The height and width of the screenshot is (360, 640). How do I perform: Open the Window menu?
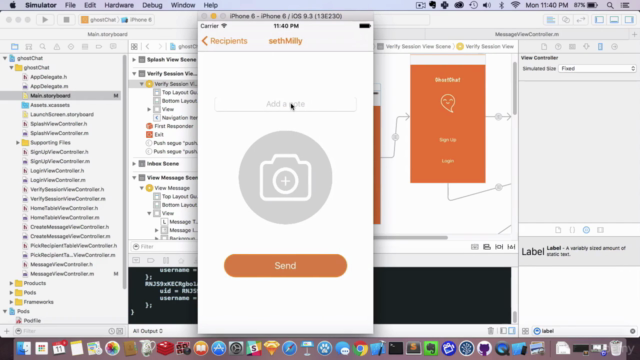click(183, 5)
